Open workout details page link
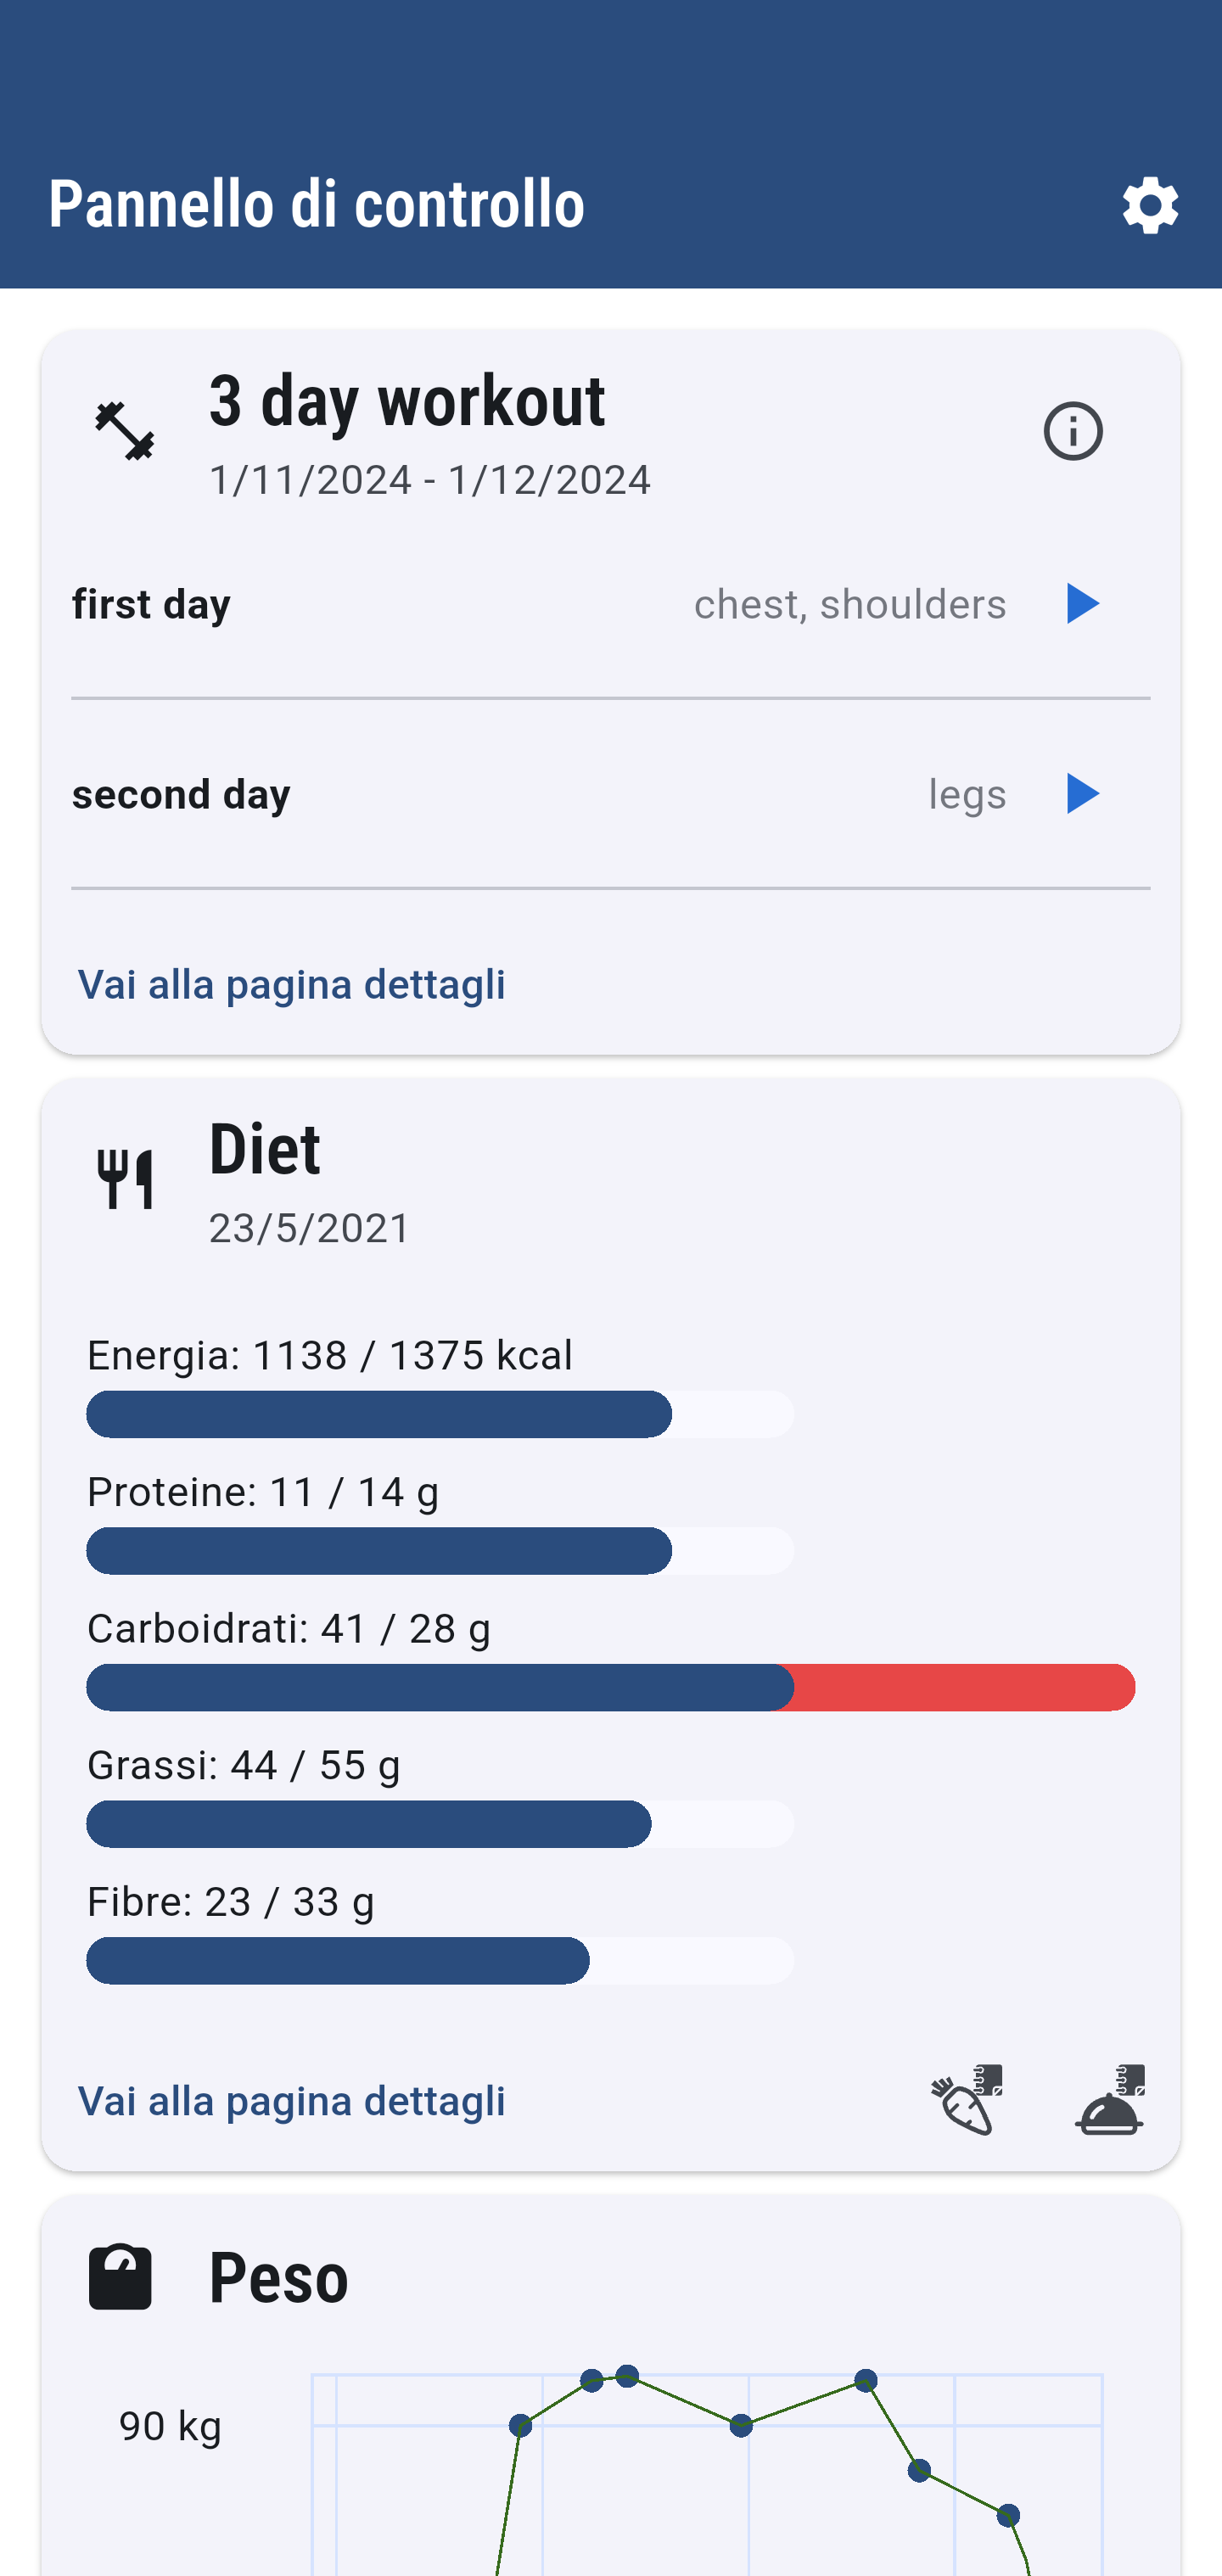The image size is (1222, 2576). click(x=292, y=985)
